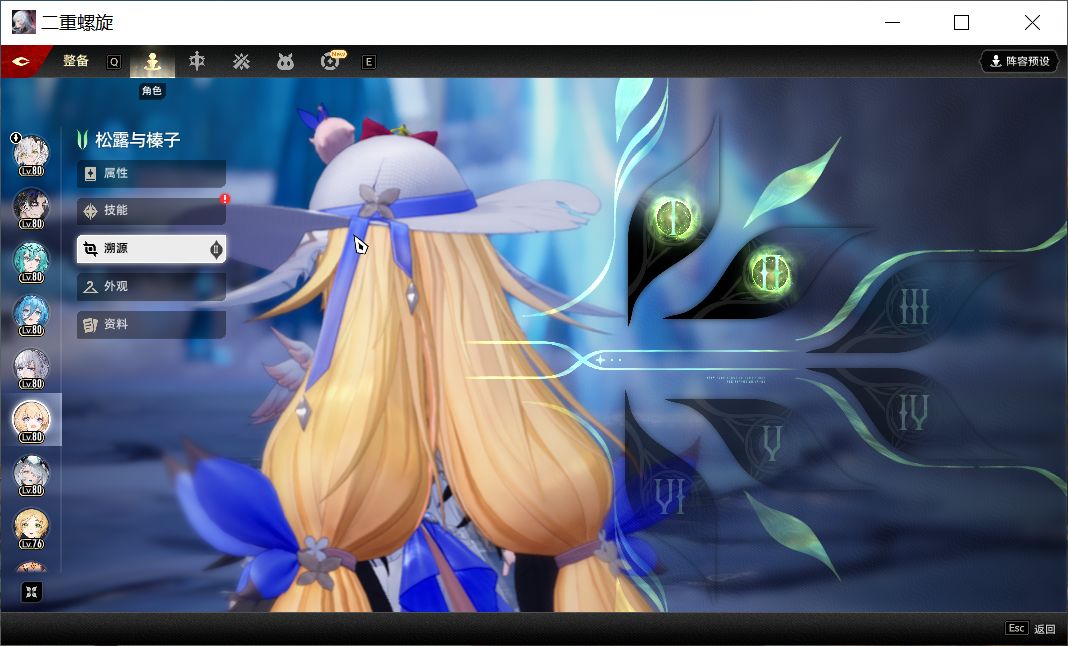Click the red back arrow emblem
The height and width of the screenshot is (646, 1068).
tap(21, 61)
